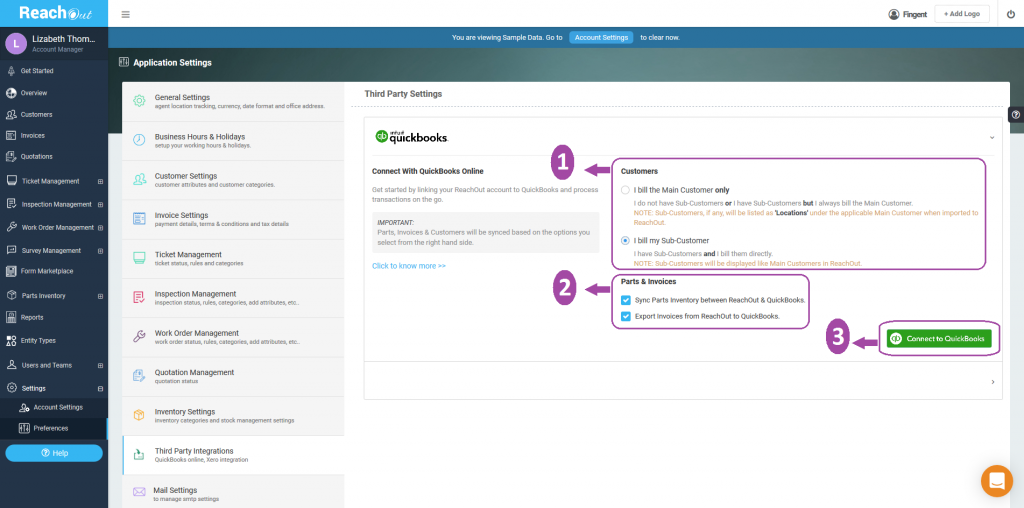Collapse the Settings sidebar submenu
The height and width of the screenshot is (508, 1024).
(x=100, y=389)
